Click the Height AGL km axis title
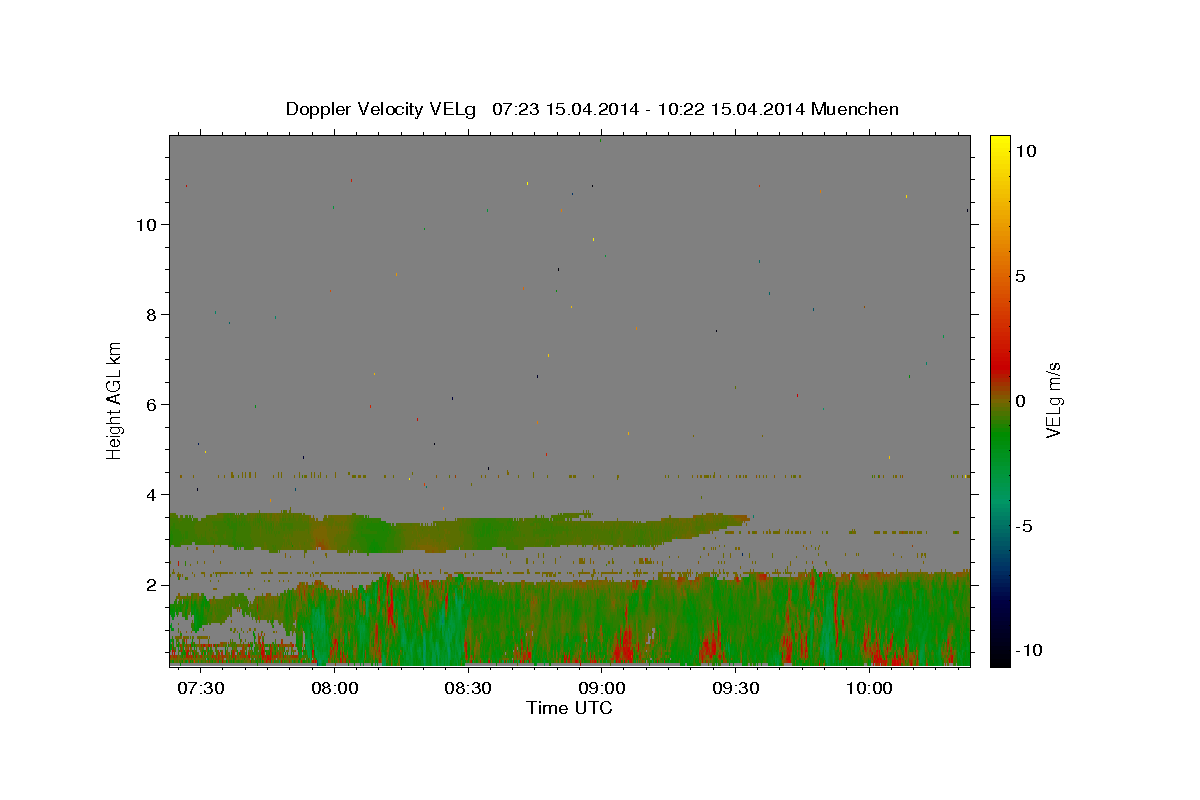 [x=115, y=401]
